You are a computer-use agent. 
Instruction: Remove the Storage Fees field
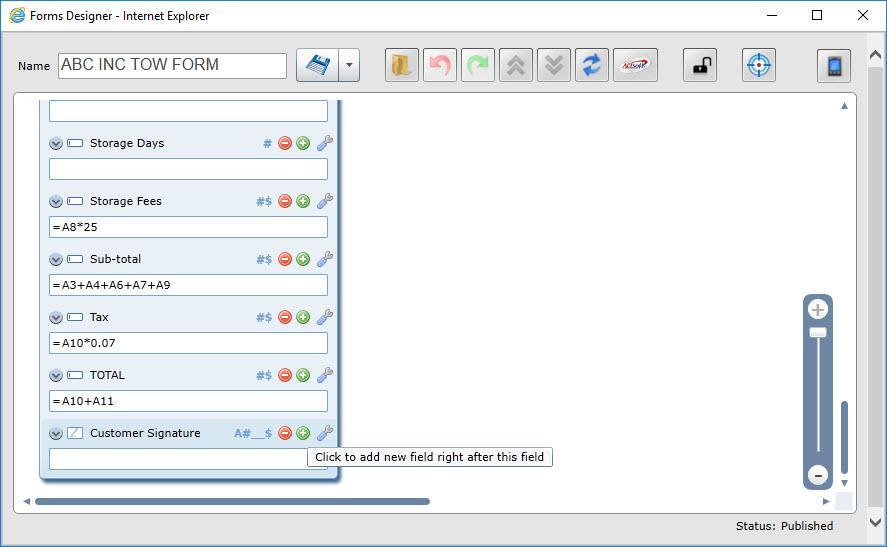click(285, 201)
